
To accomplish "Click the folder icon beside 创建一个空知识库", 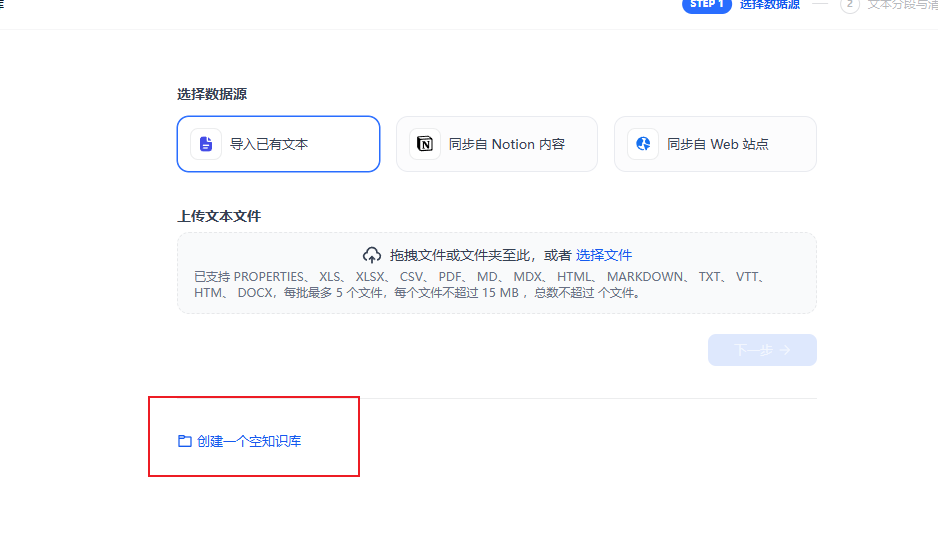I will 184,441.
